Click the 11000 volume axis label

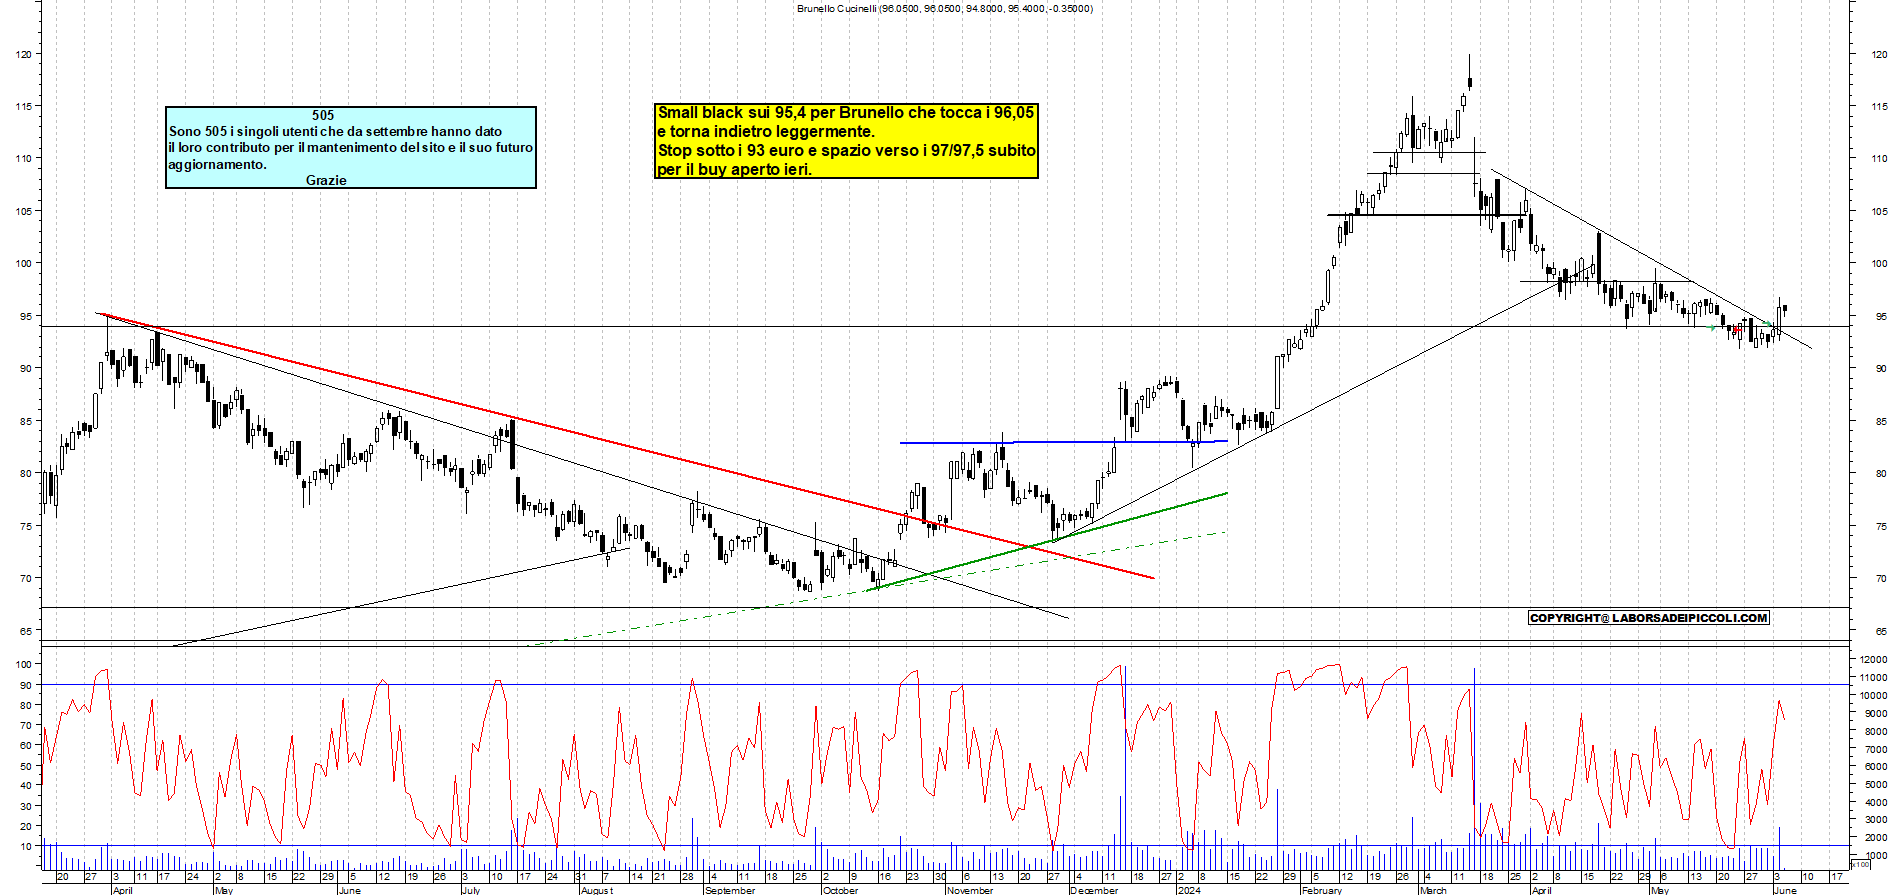[x=1873, y=678]
